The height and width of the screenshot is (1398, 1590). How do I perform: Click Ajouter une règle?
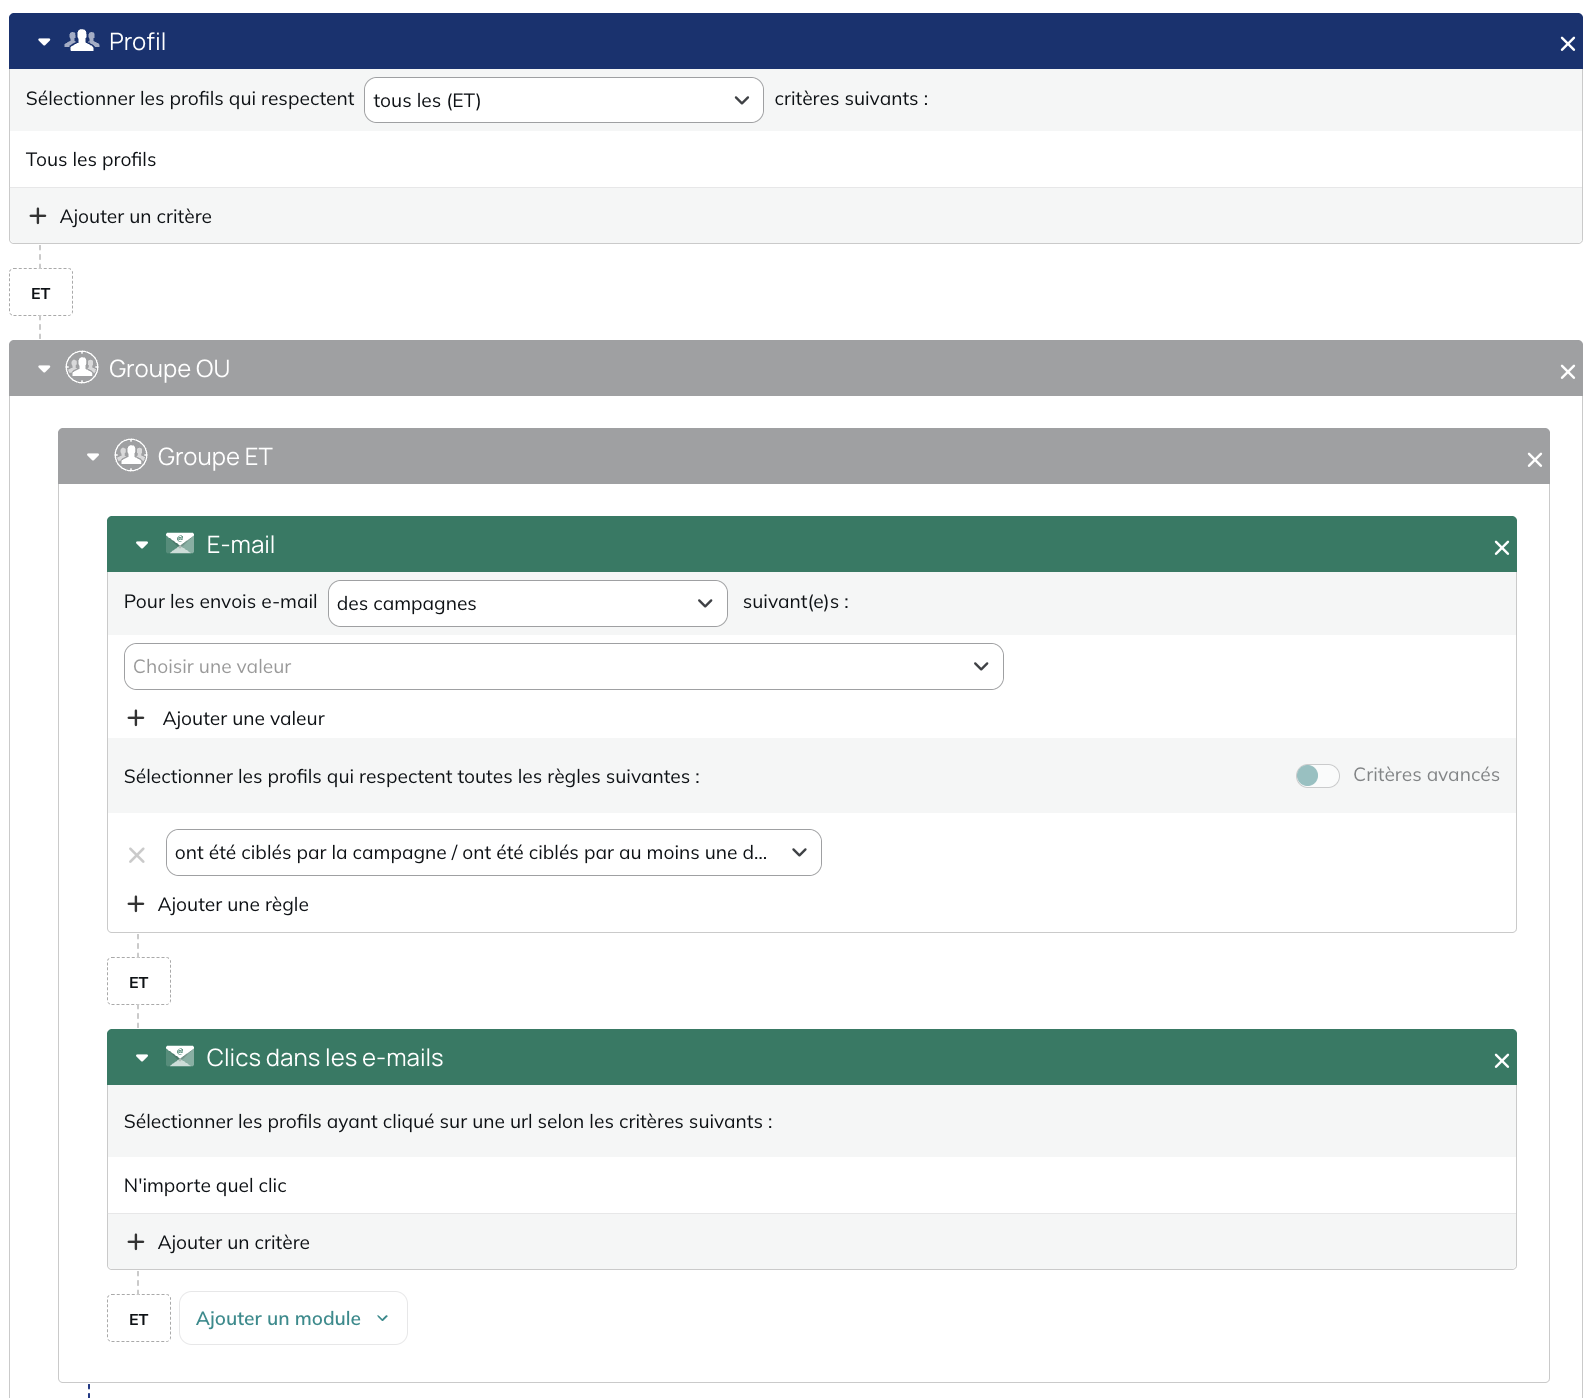tap(218, 904)
